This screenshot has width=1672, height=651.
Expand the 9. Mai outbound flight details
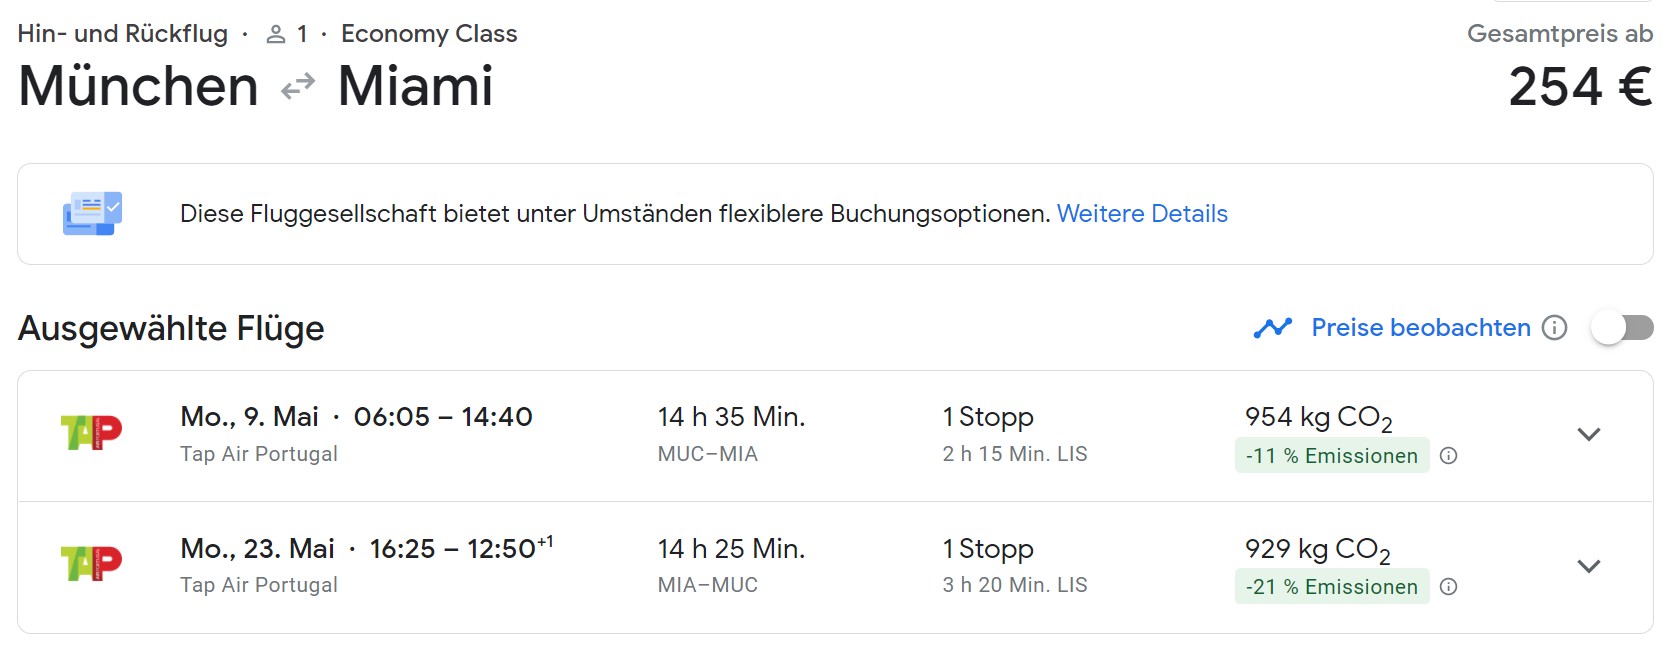click(1589, 434)
